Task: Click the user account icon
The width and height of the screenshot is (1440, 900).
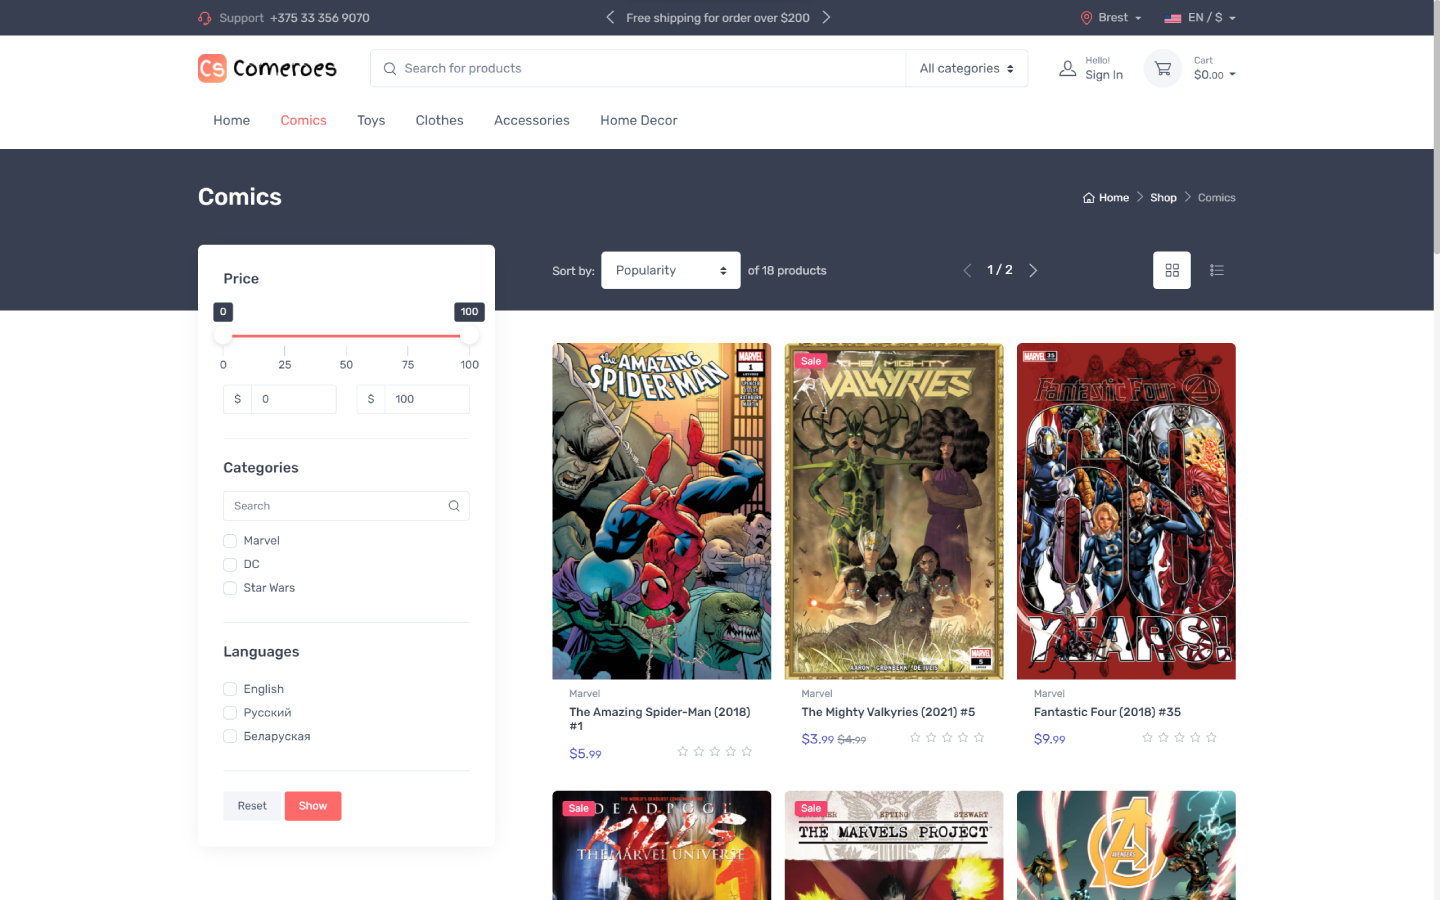Action: [1068, 68]
